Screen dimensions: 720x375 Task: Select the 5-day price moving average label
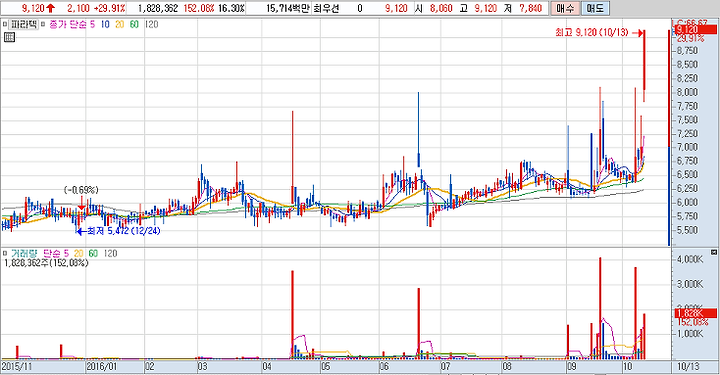92,24
